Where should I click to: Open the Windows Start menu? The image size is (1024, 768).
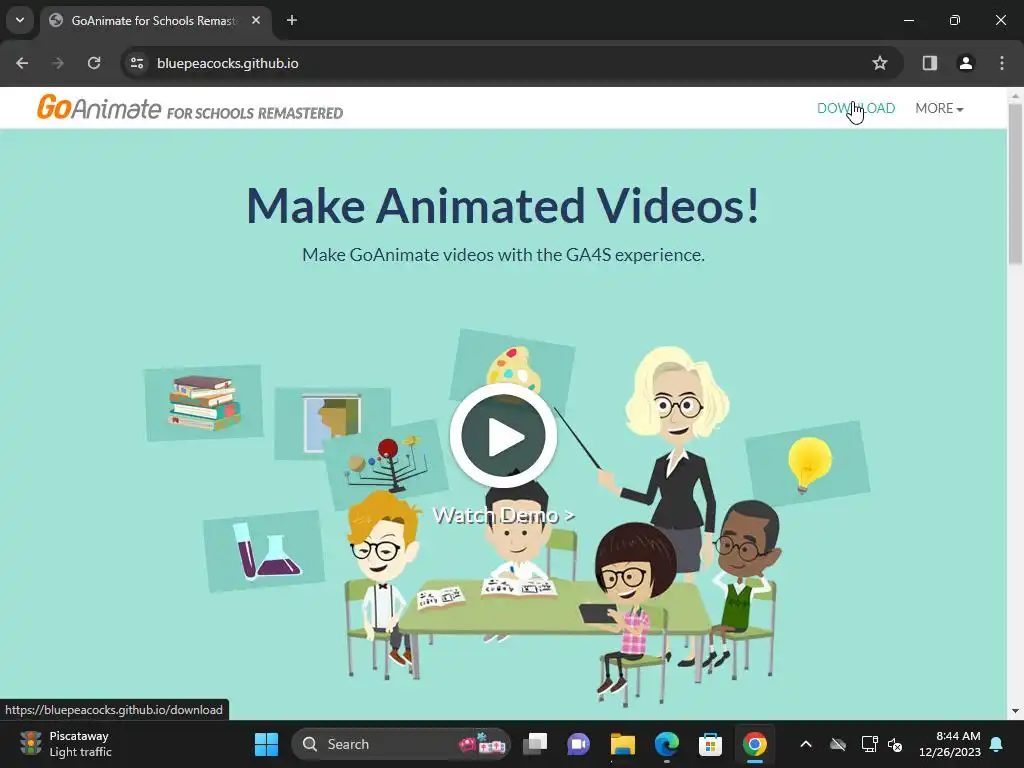(266, 744)
